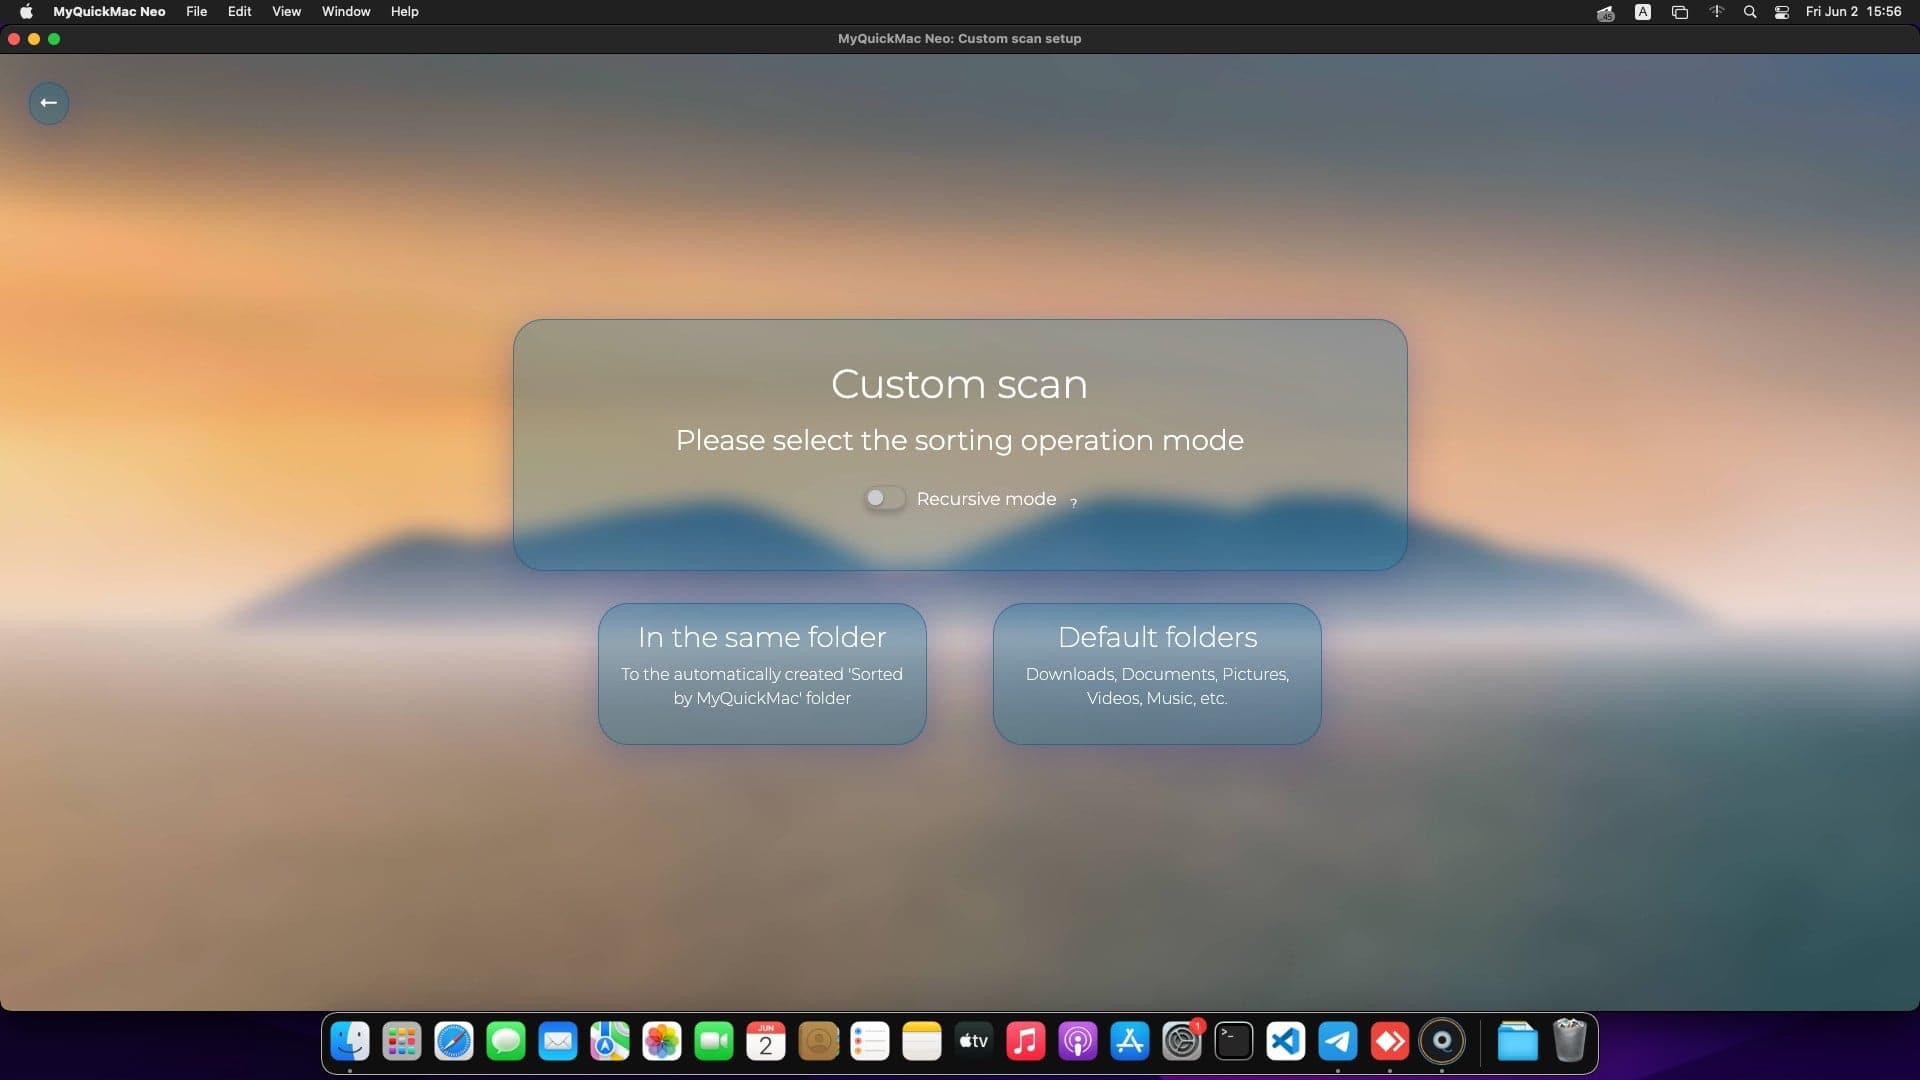Viewport: 1920px width, 1080px height.
Task: Open the File menu
Action: [197, 12]
